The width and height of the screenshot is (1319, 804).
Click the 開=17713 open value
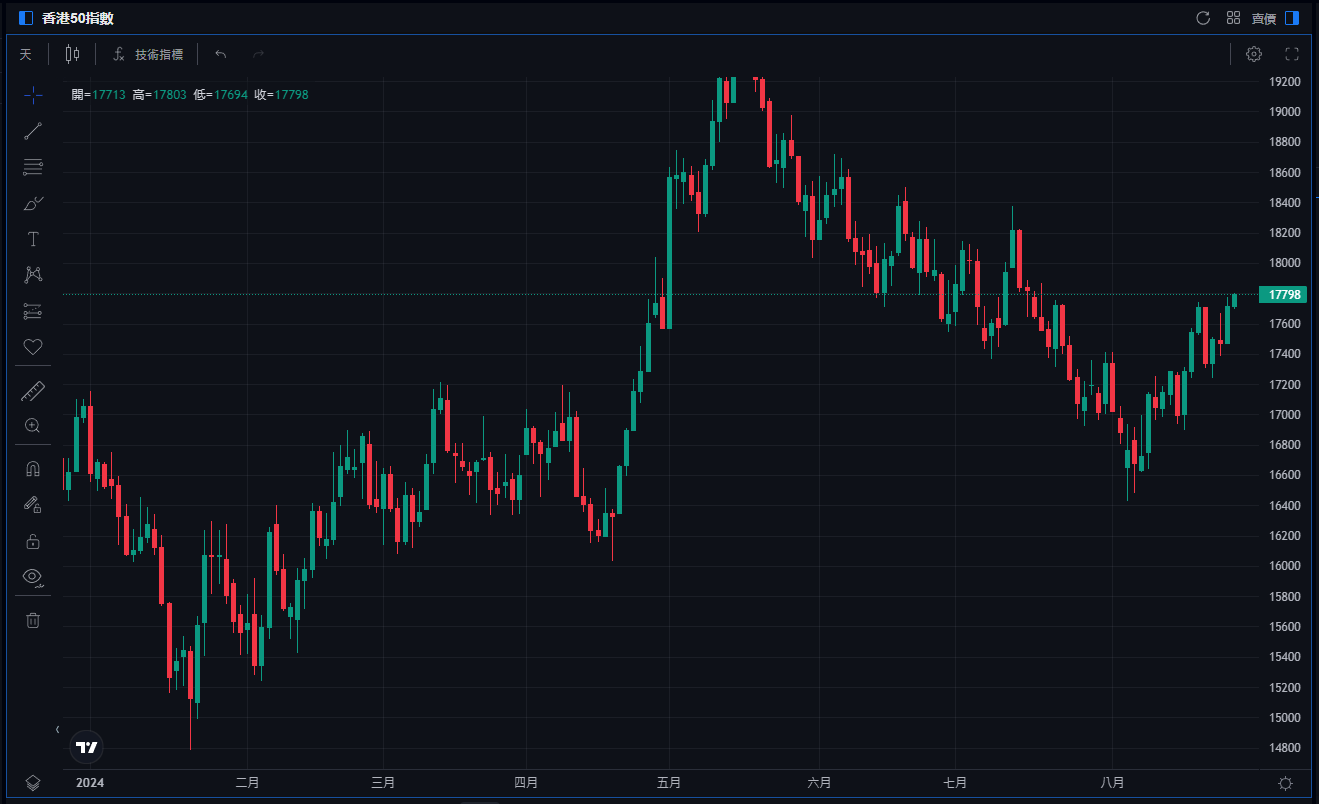pyautogui.click(x=98, y=94)
